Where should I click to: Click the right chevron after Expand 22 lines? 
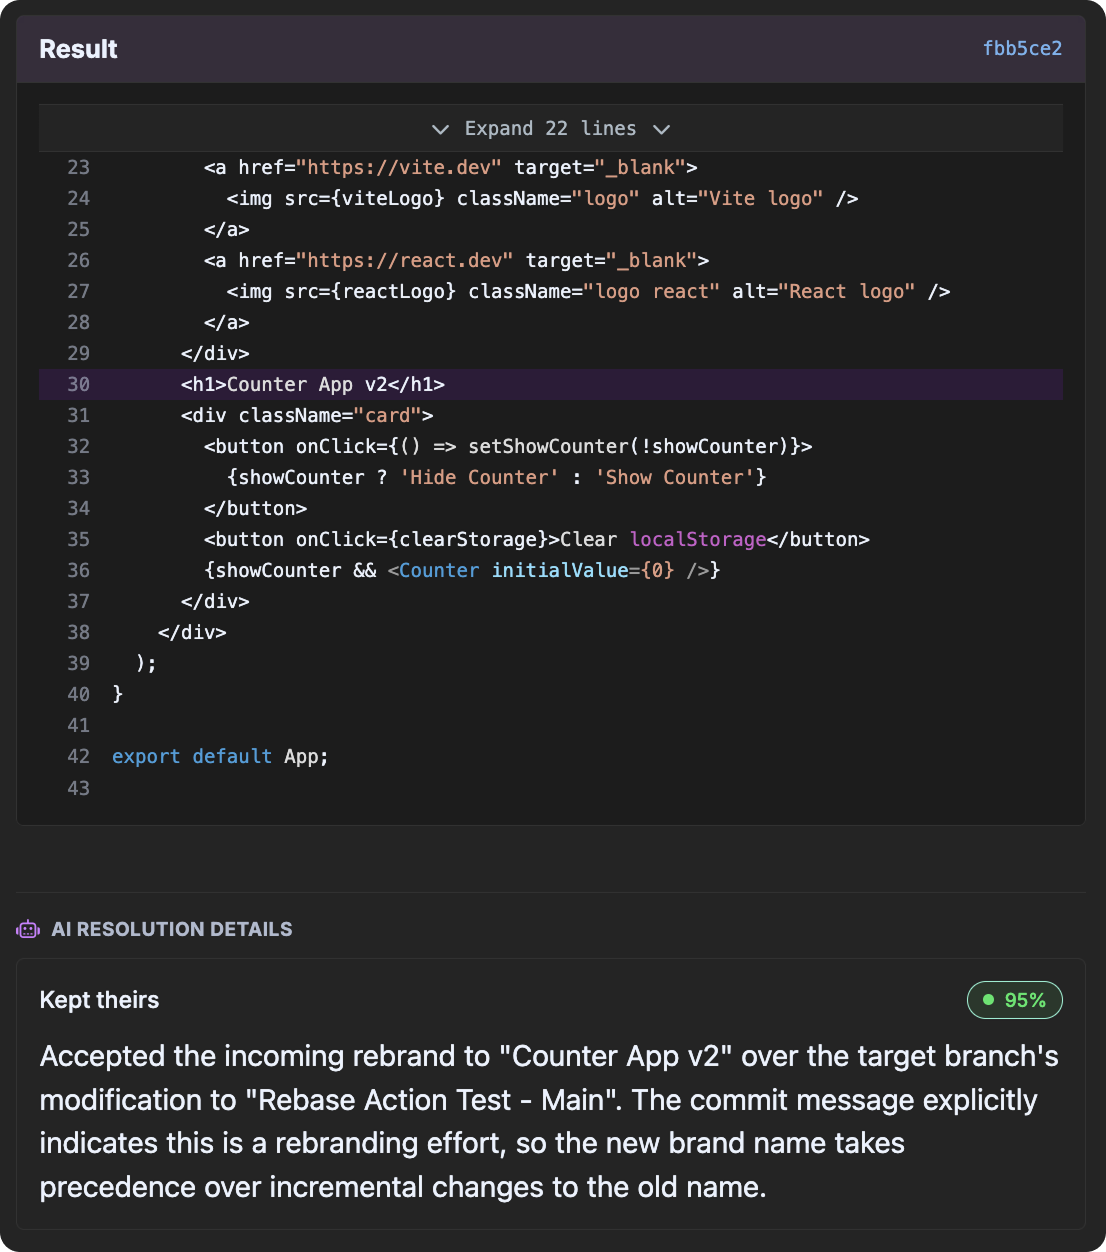[661, 129]
